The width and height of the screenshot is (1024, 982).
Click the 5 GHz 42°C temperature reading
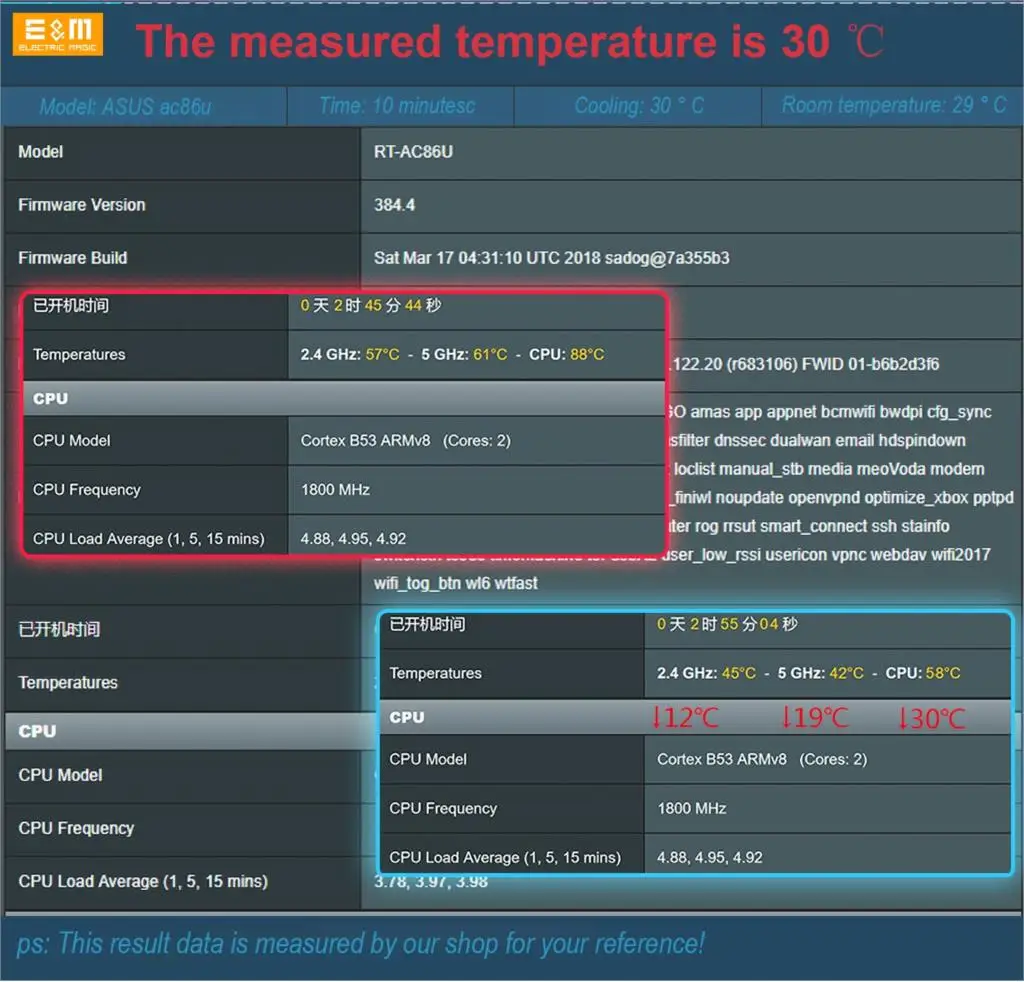(x=846, y=674)
